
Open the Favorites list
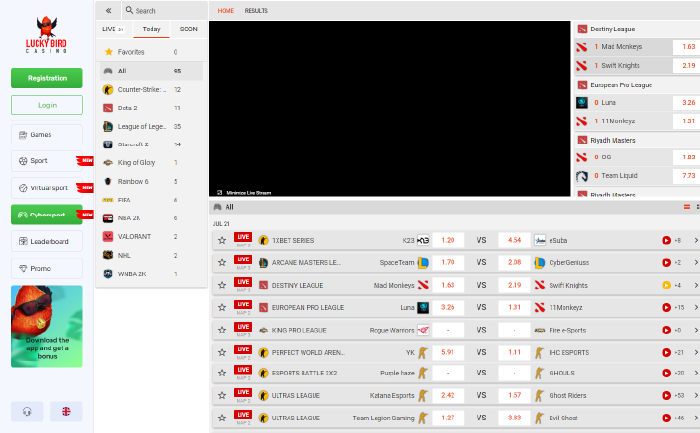coord(151,52)
